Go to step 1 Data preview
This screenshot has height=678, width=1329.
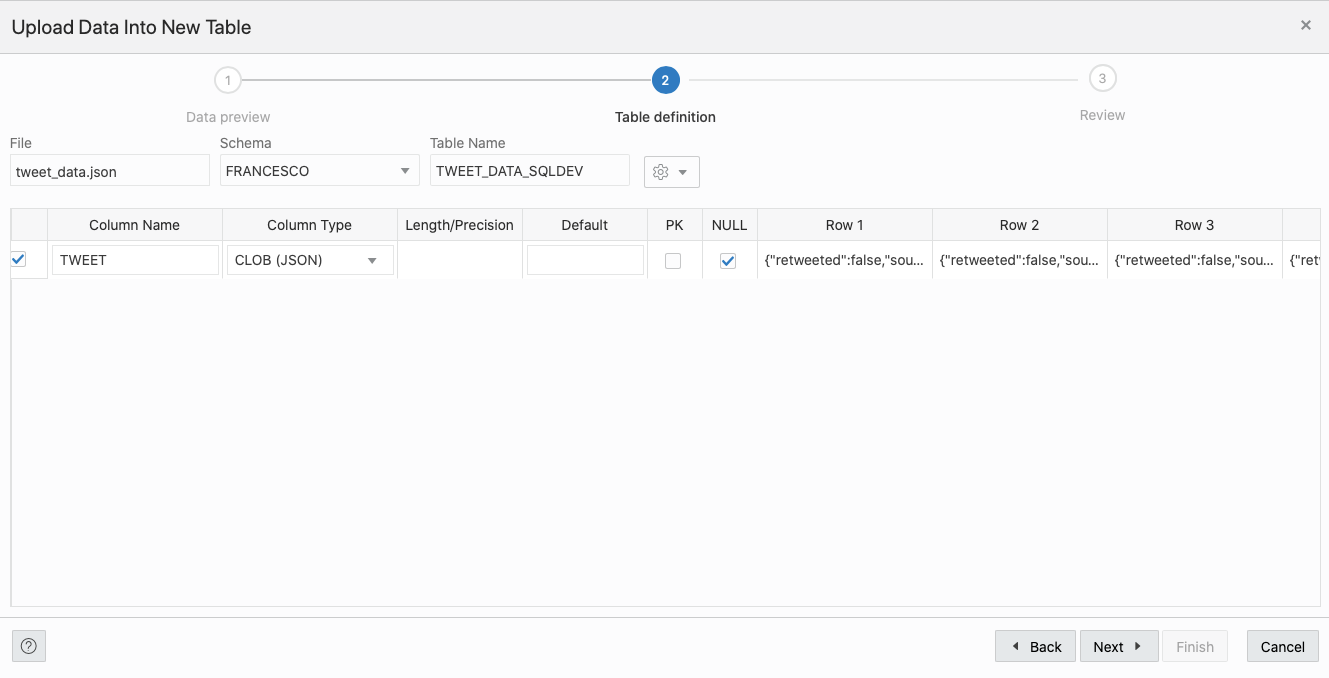228,80
